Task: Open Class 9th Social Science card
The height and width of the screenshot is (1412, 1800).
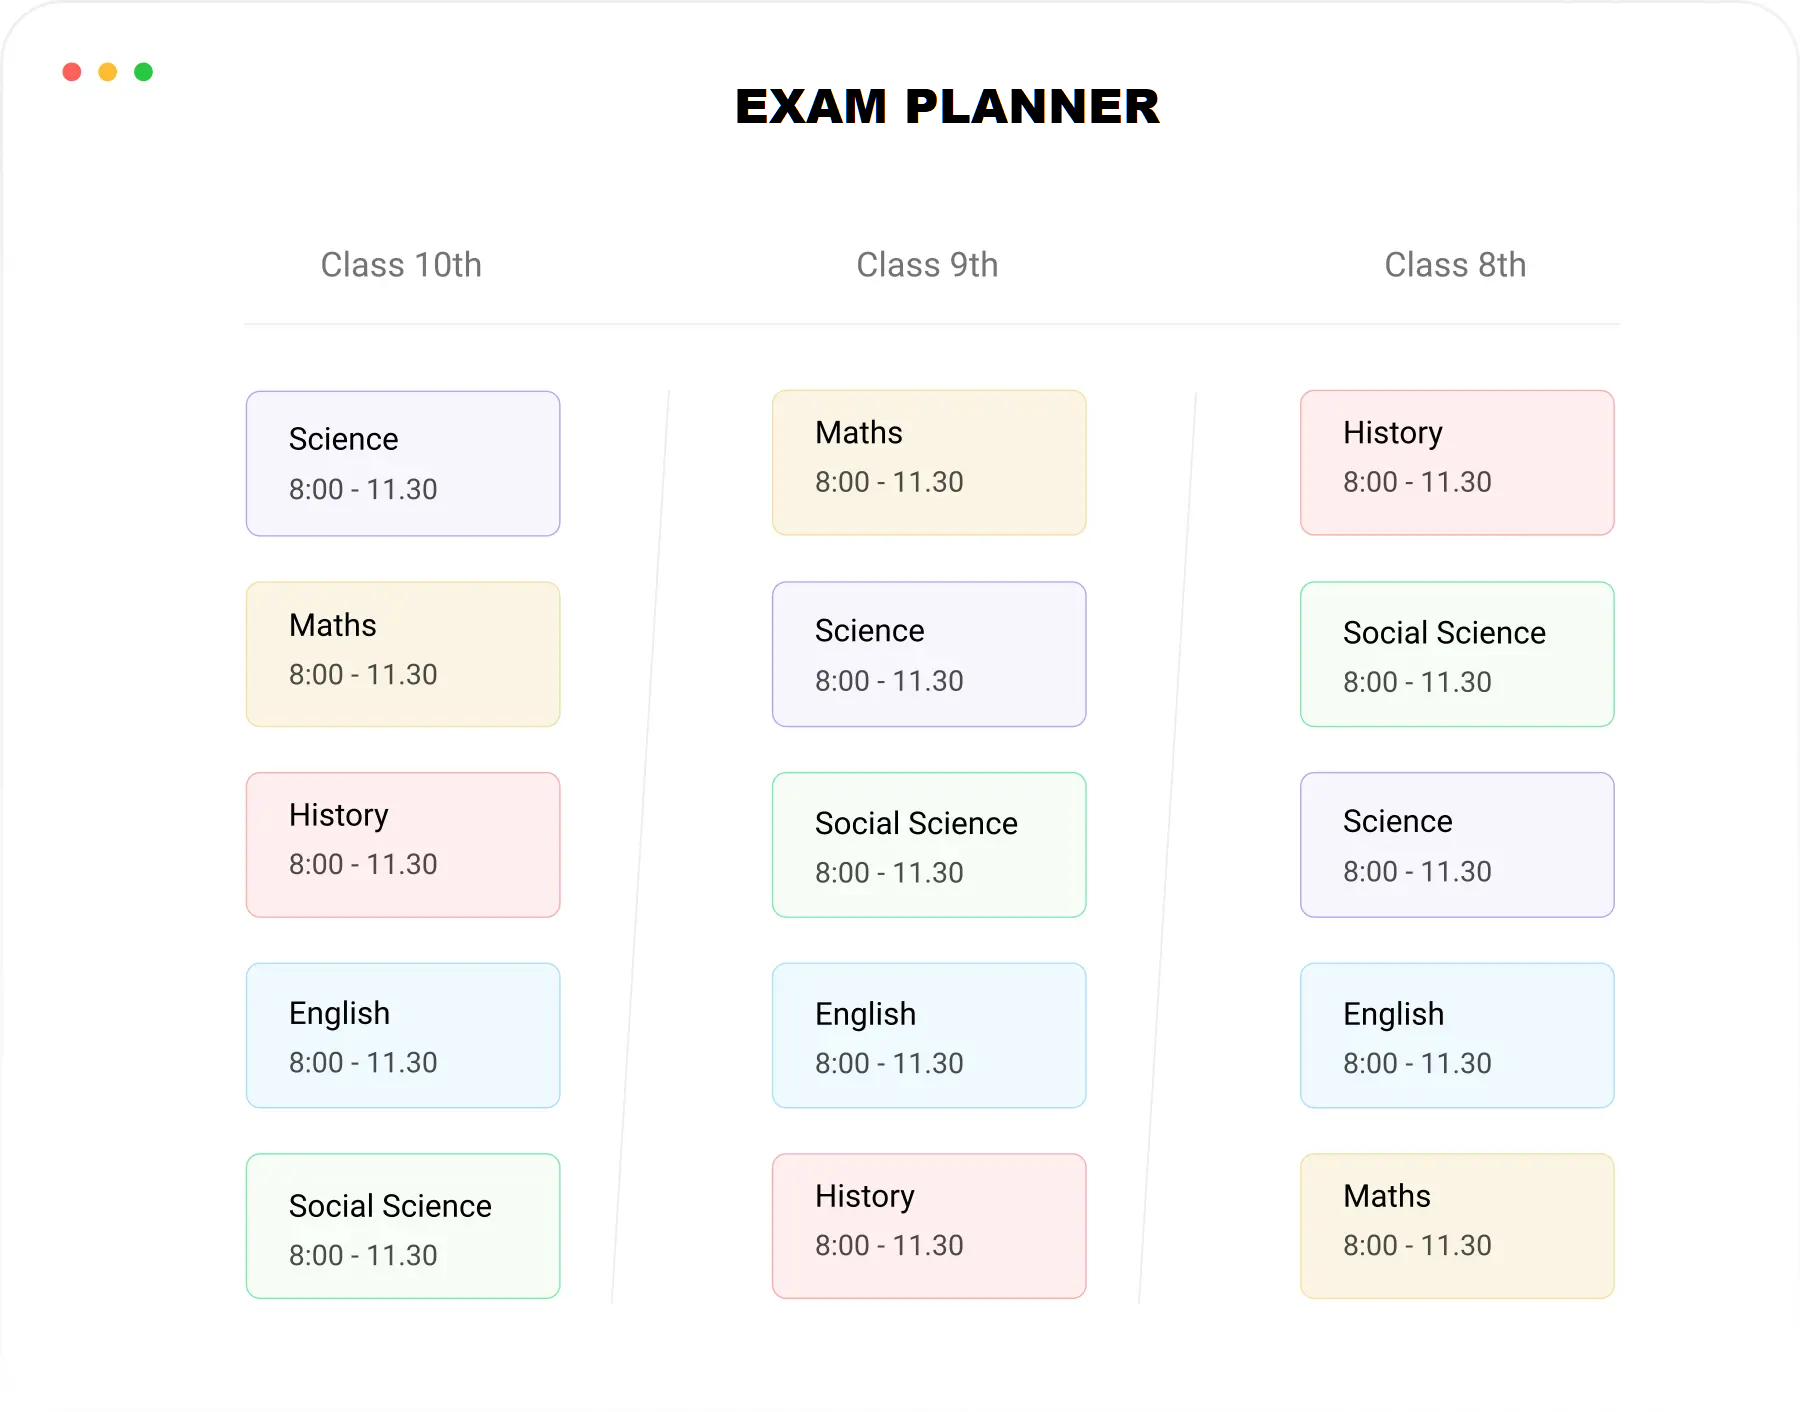Action: point(929,845)
